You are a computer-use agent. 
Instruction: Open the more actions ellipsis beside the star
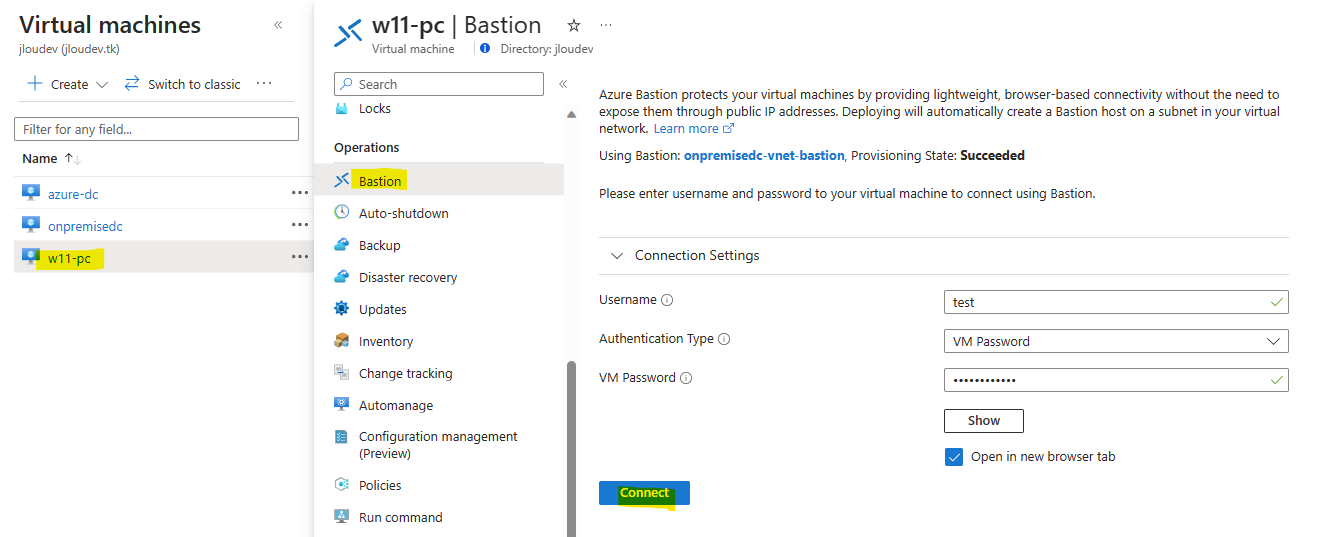point(606,25)
